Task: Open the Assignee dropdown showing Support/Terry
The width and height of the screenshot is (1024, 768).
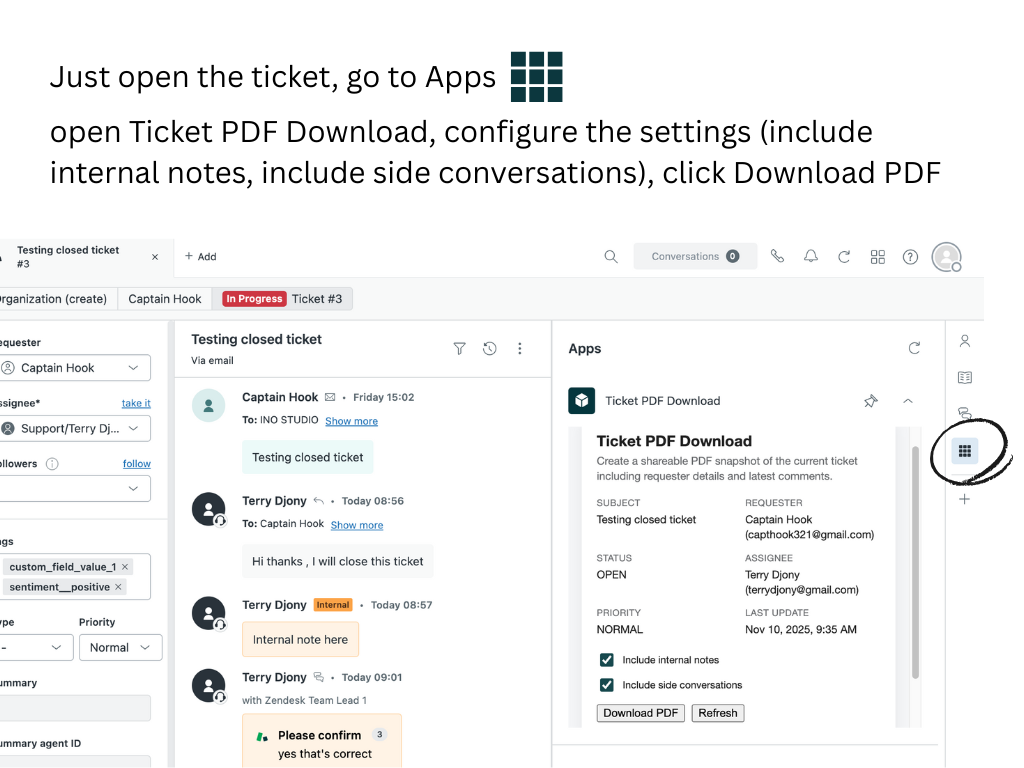Action: tap(76, 428)
